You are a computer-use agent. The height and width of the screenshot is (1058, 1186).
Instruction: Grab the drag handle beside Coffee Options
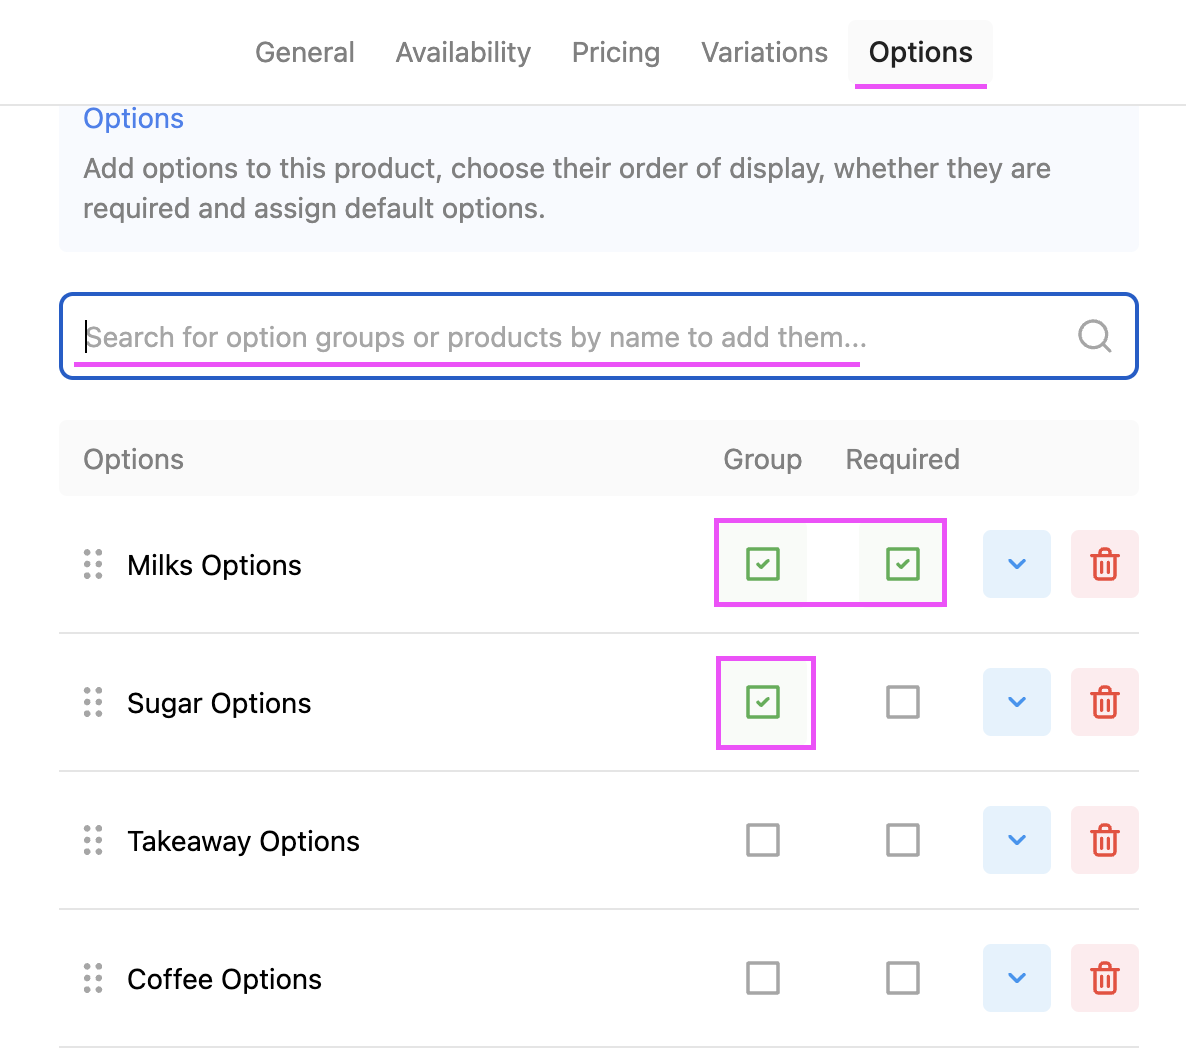pos(93,978)
